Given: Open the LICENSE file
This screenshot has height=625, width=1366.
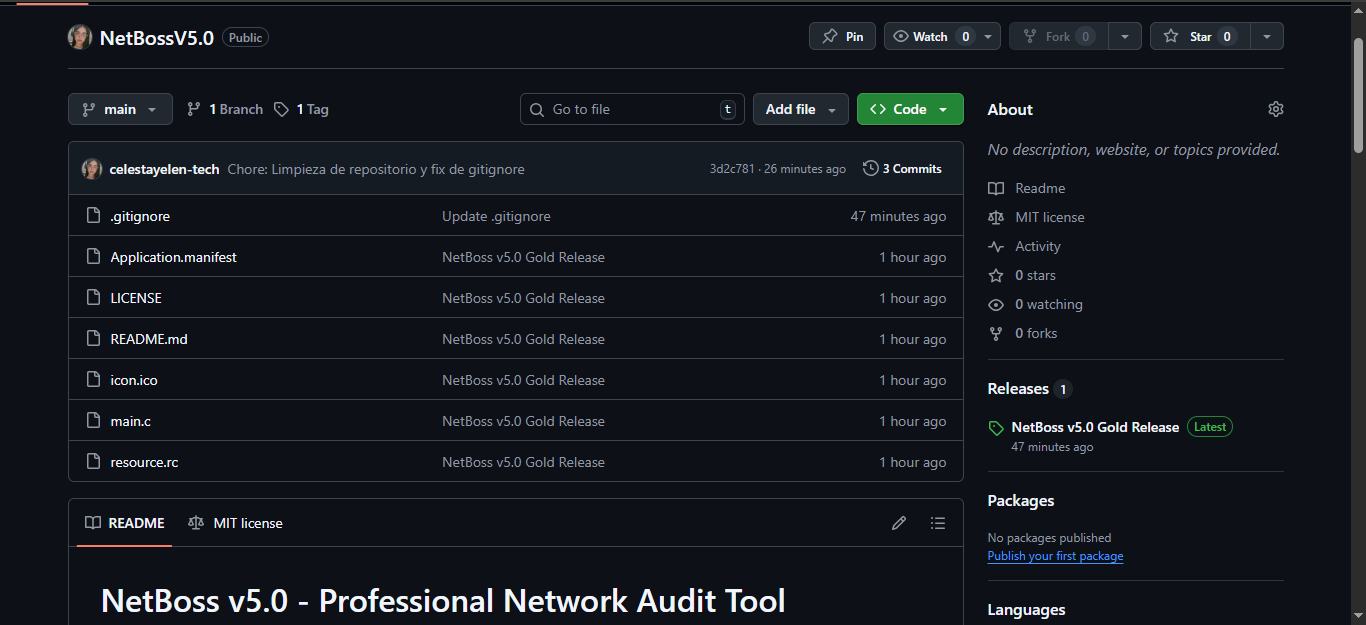Looking at the screenshot, I should [x=136, y=298].
